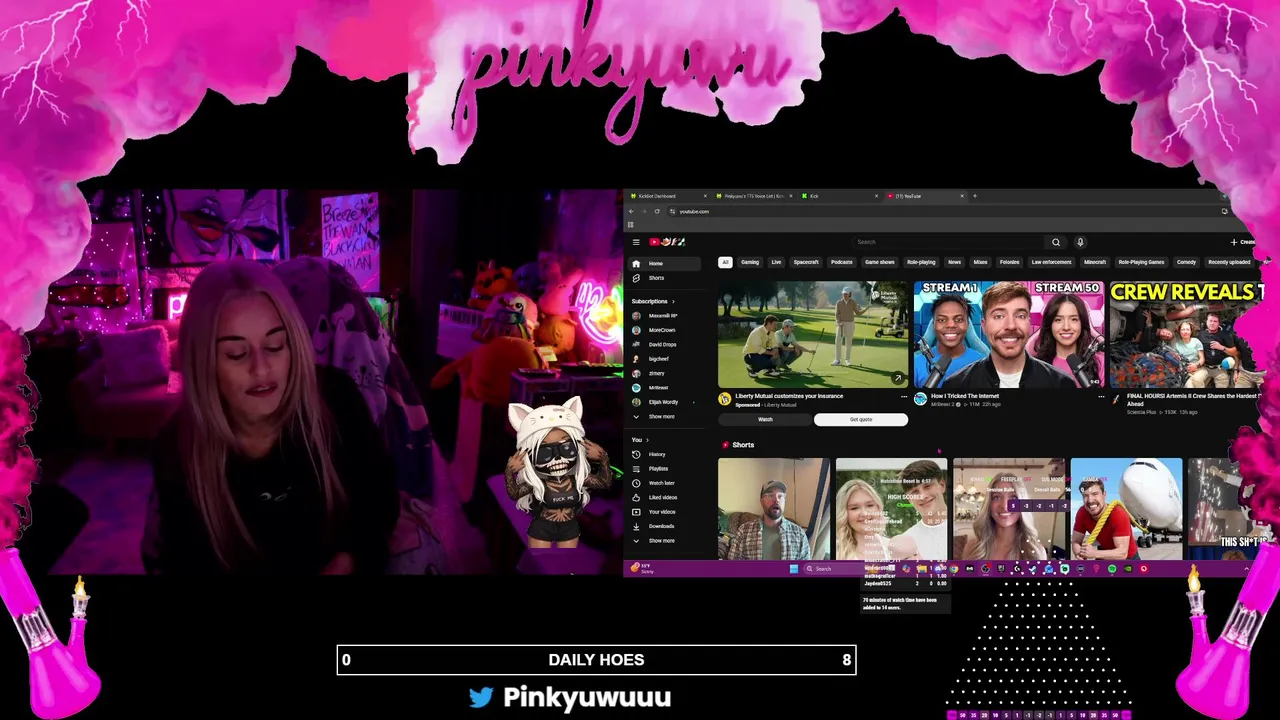Click the Watch button on ad
1280x720 pixels.
(x=765, y=420)
